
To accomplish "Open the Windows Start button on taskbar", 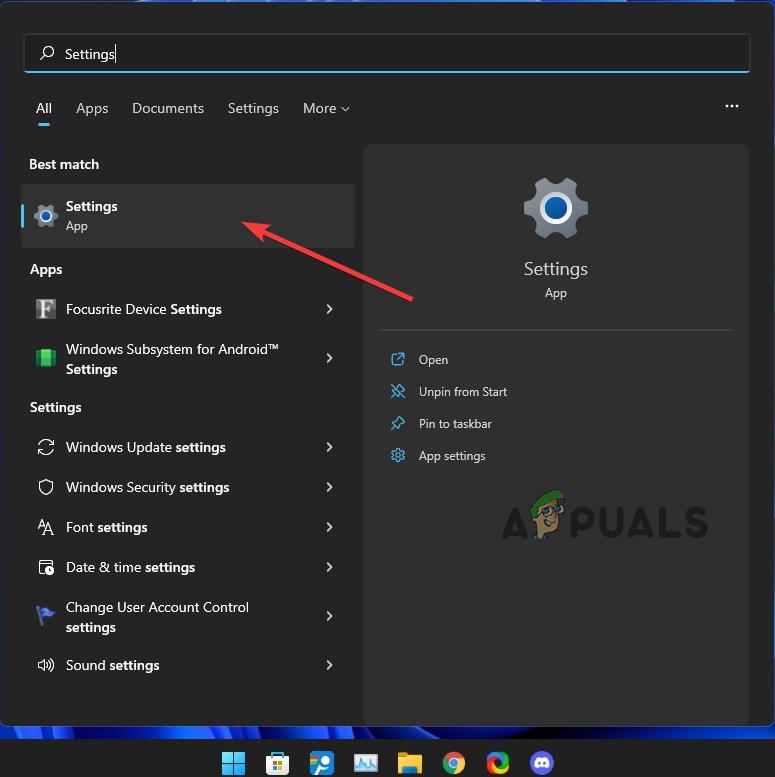I will [x=233, y=763].
